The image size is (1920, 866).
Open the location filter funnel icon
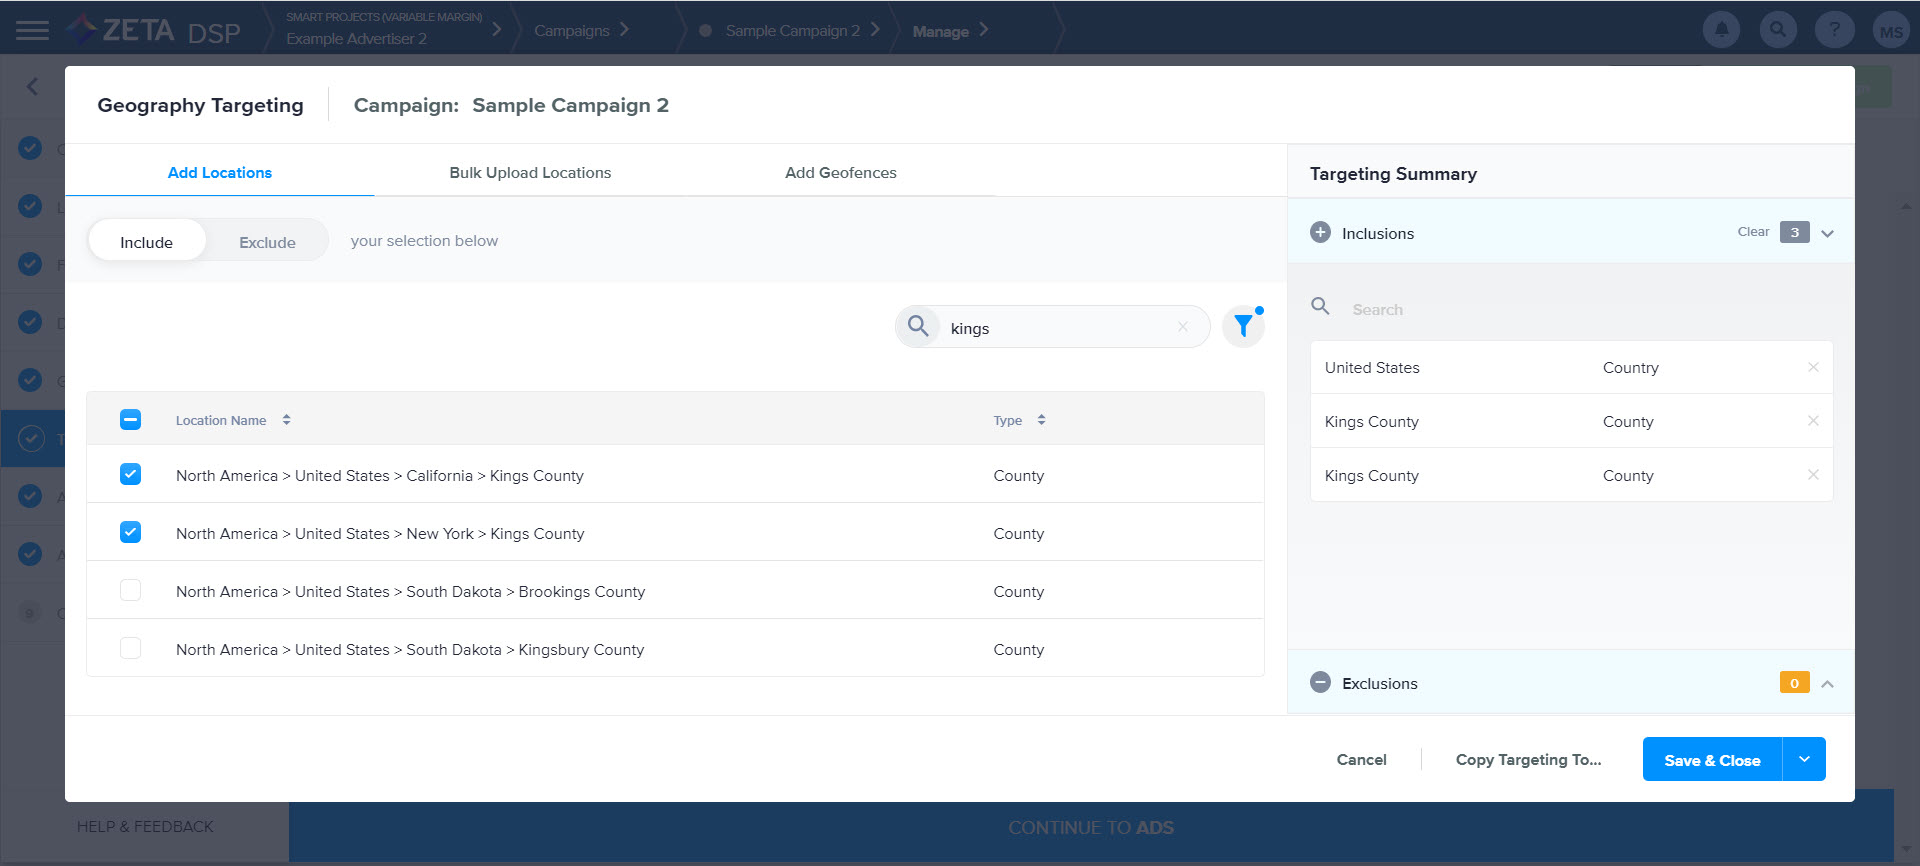click(1243, 327)
